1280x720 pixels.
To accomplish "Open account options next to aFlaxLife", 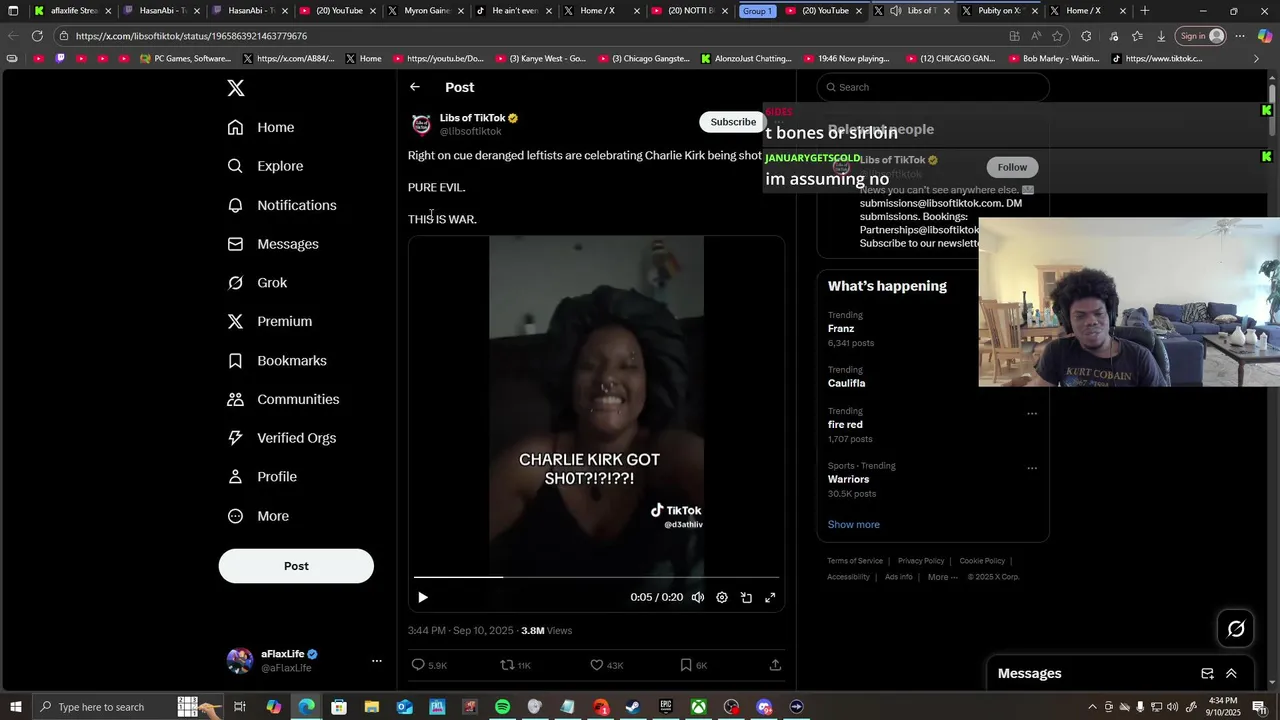I will (377, 661).
